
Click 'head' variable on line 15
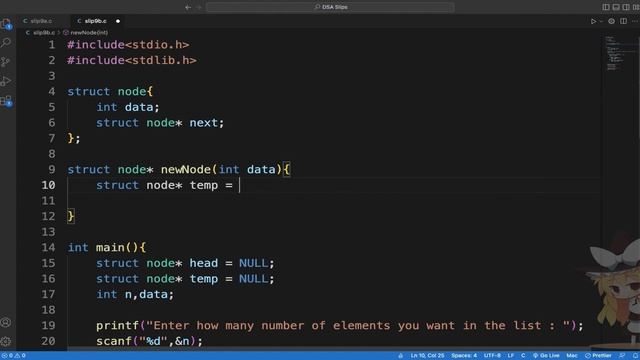pyautogui.click(x=204, y=263)
